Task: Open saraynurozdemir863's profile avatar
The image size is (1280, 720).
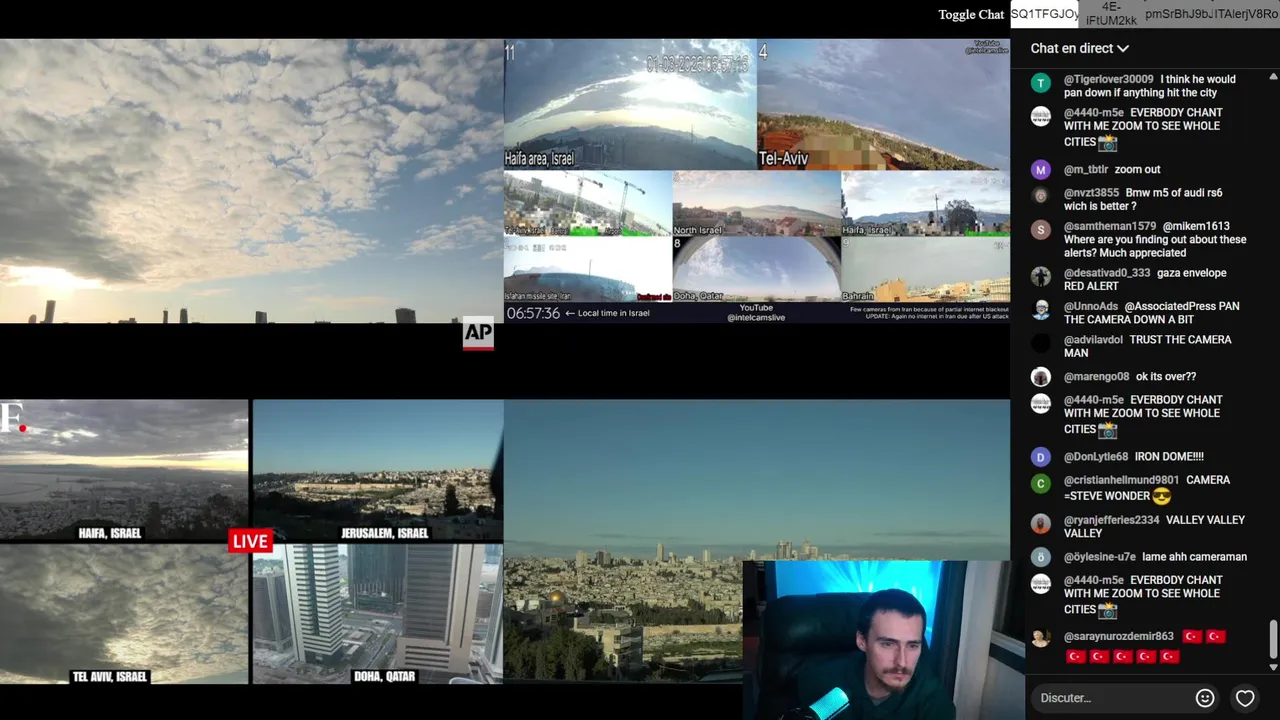Action: [1041, 638]
